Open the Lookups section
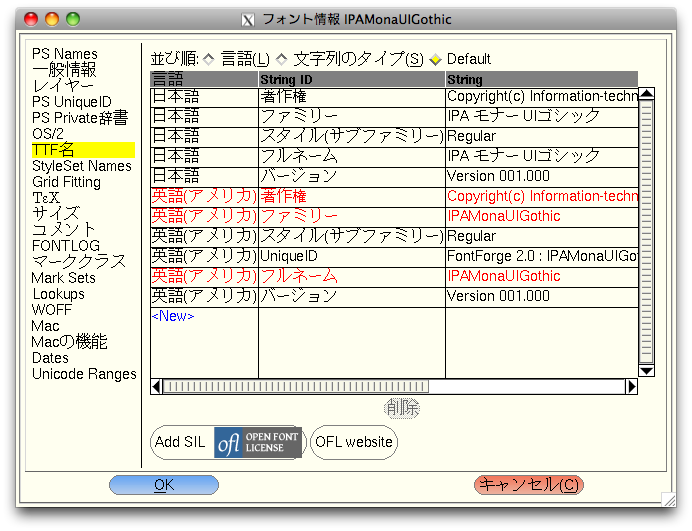 coord(58,294)
